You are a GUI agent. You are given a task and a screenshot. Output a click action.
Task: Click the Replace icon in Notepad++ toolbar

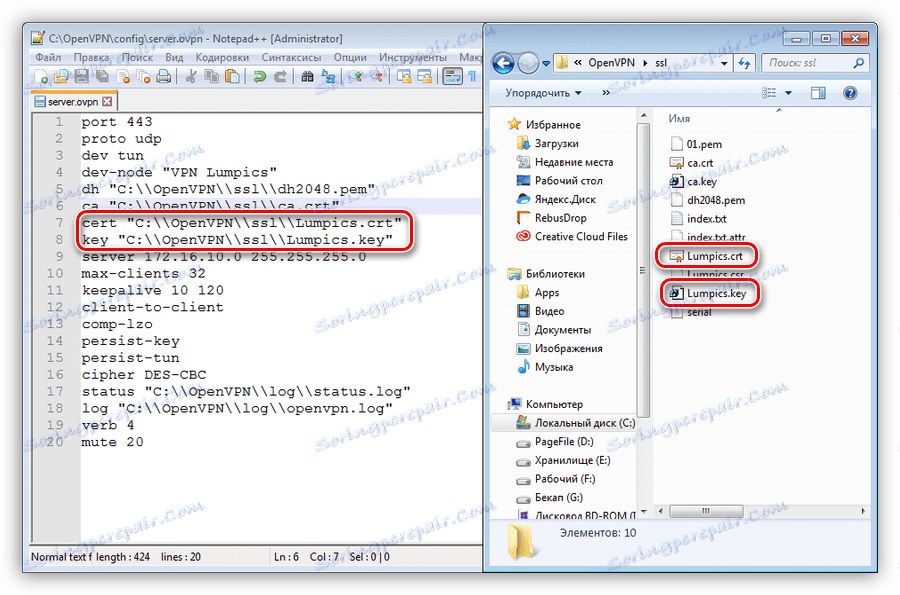(328, 77)
